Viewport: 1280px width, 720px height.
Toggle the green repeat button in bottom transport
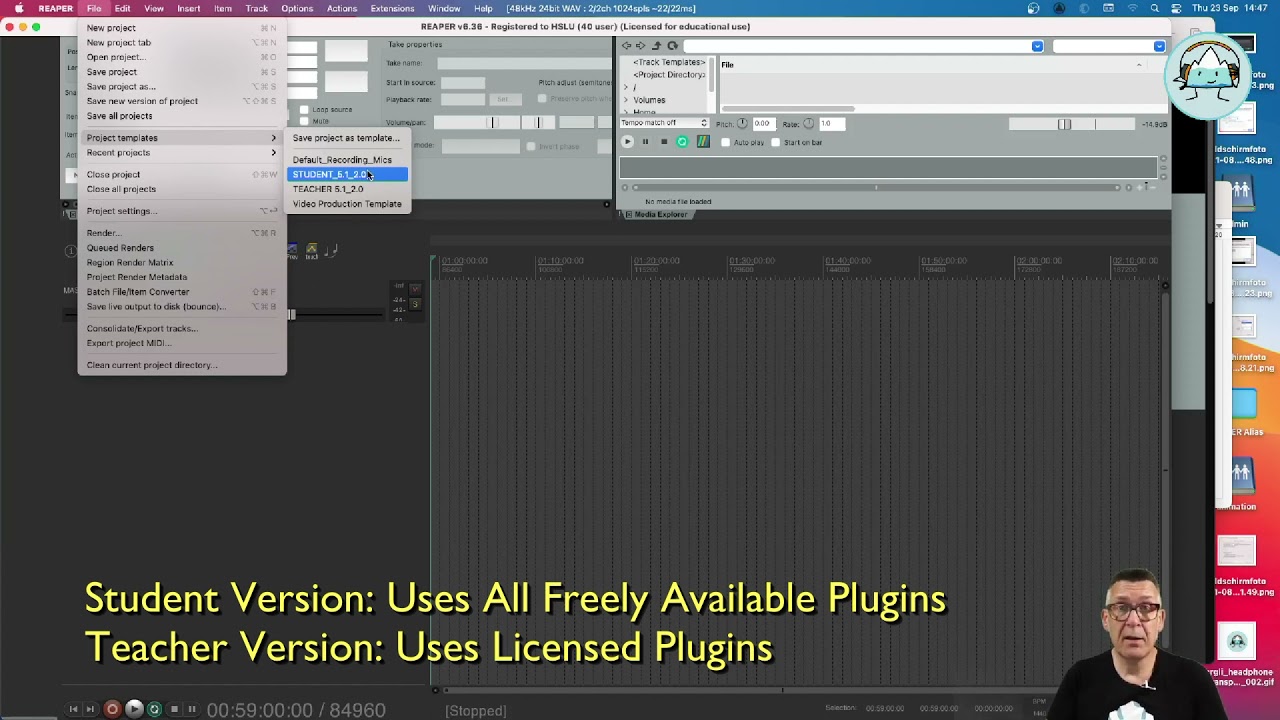tap(154, 709)
